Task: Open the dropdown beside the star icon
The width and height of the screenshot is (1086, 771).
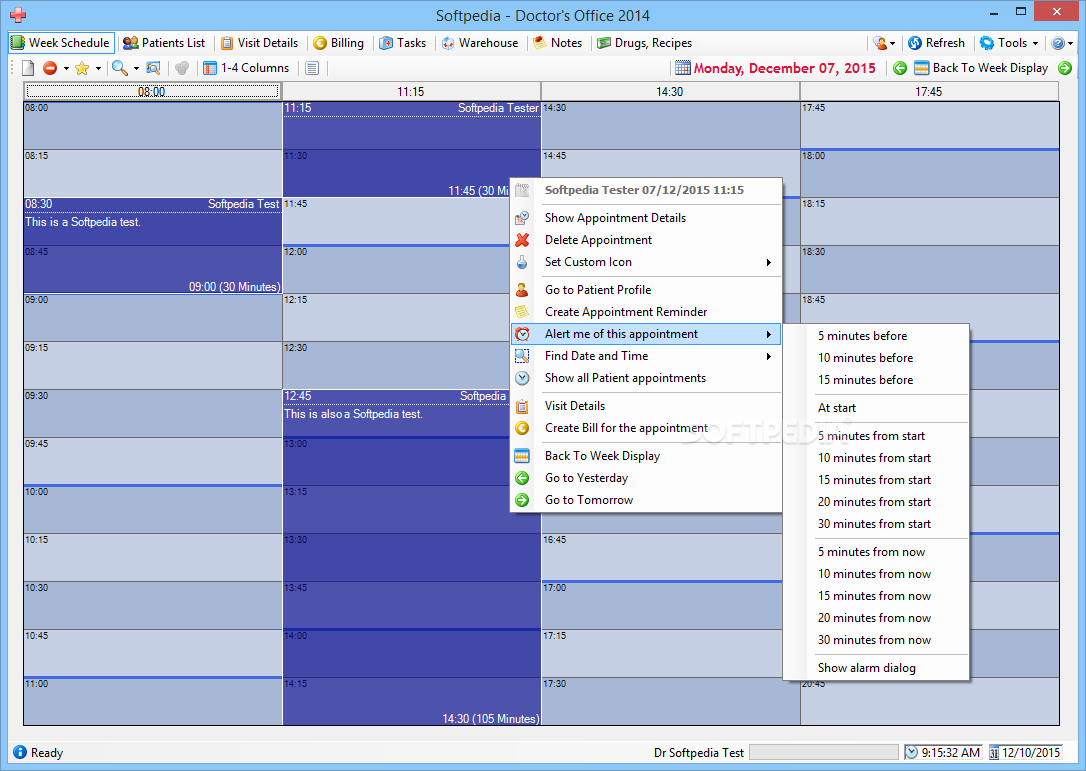Action: coord(98,68)
